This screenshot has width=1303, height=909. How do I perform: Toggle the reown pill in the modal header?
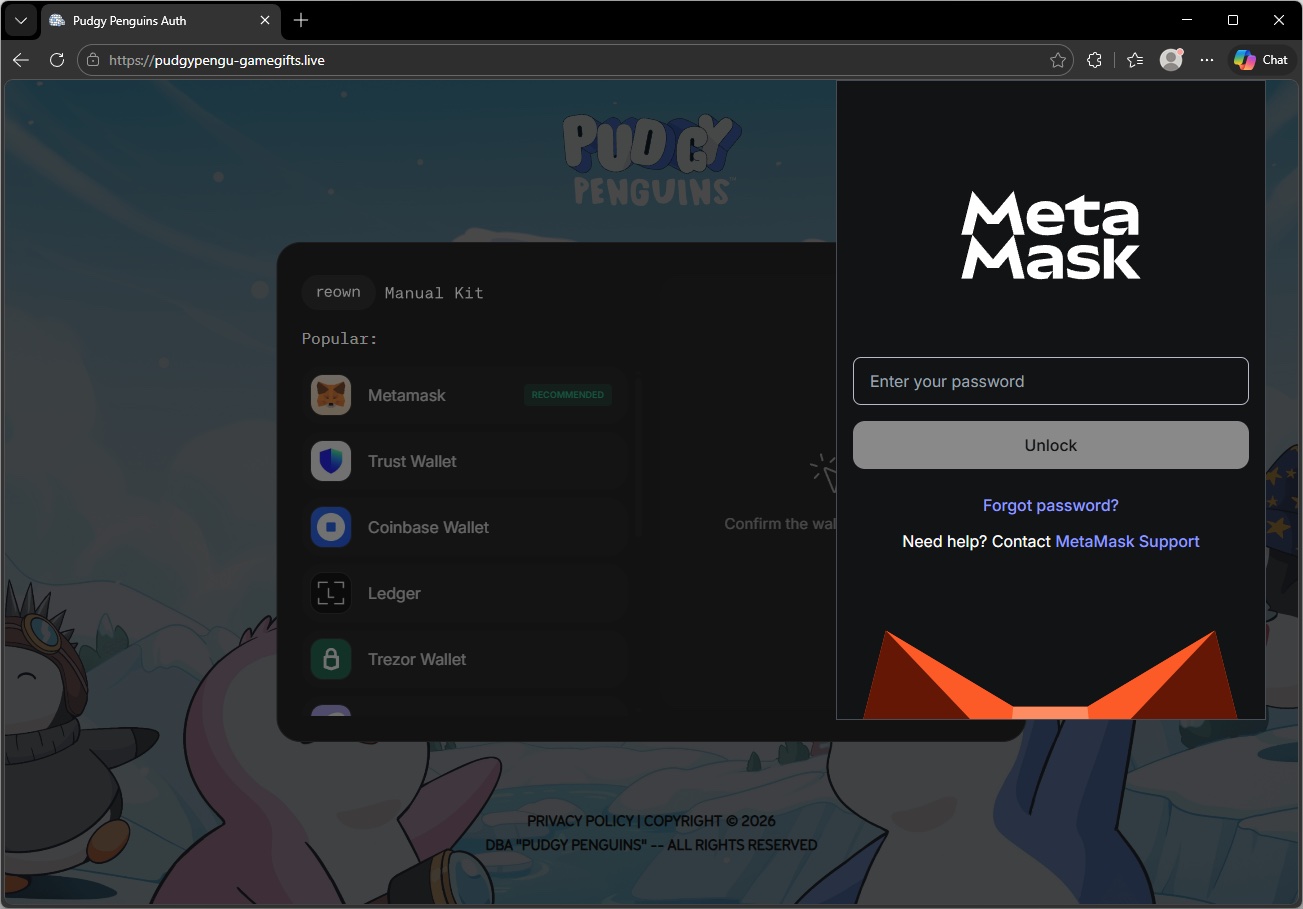338,292
